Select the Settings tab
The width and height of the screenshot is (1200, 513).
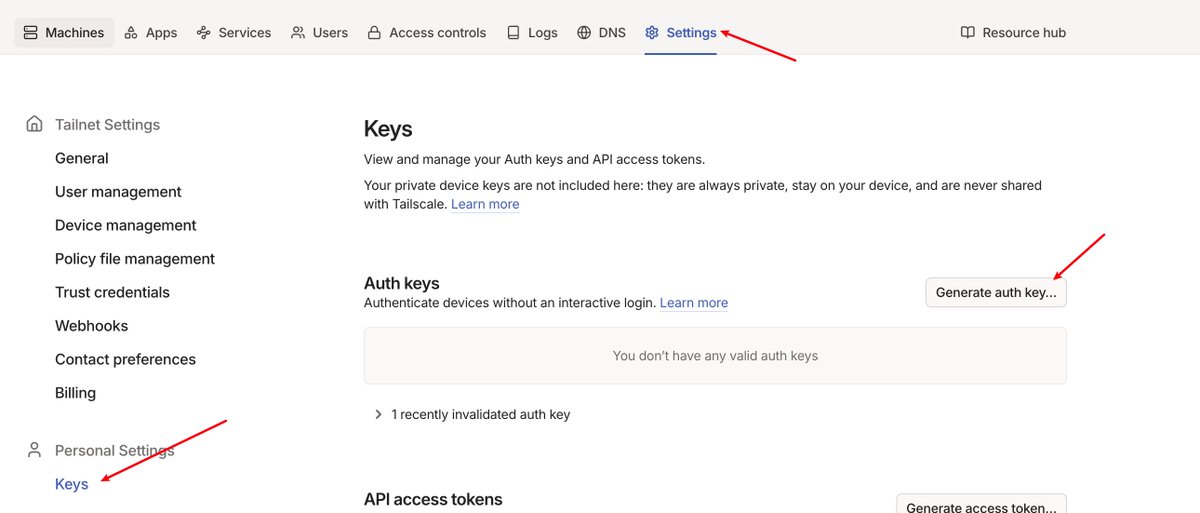[x=681, y=32]
